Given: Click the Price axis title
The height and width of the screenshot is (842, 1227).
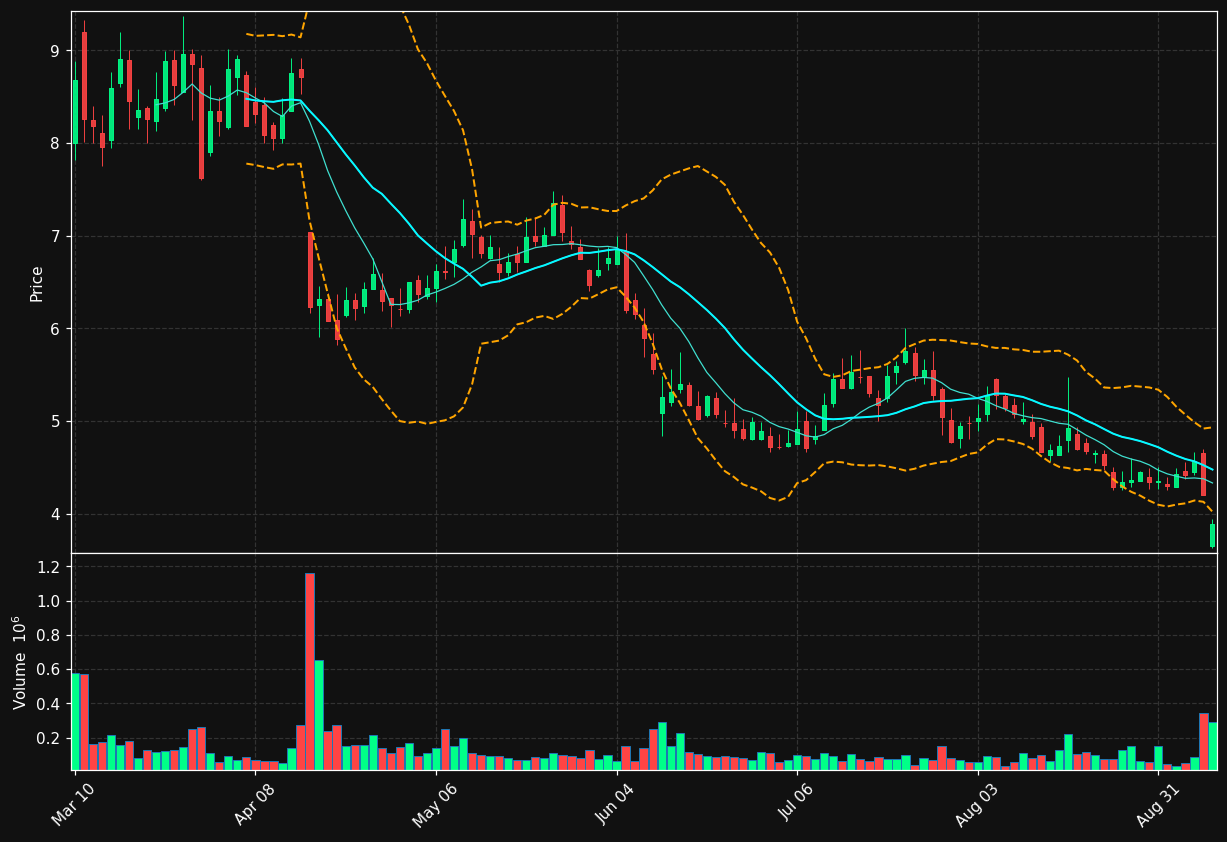Looking at the screenshot, I should [x=37, y=283].
